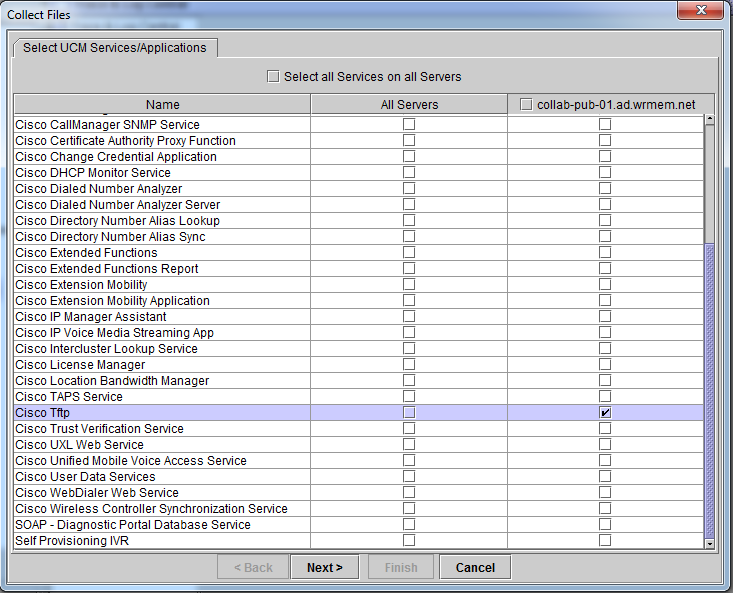
Task: Select Cisco License Manager row name
Action: pyautogui.click(x=80, y=364)
